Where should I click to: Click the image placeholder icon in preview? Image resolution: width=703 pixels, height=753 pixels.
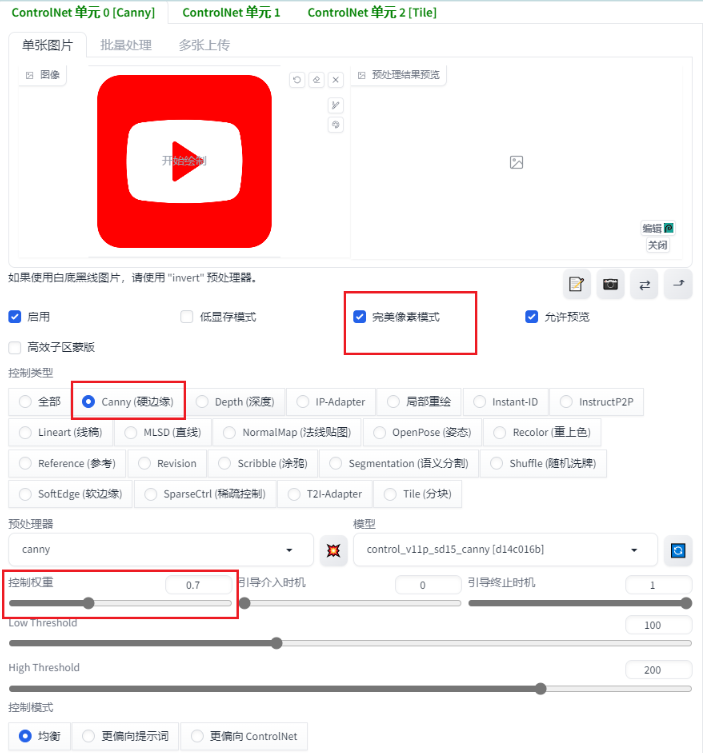click(516, 162)
